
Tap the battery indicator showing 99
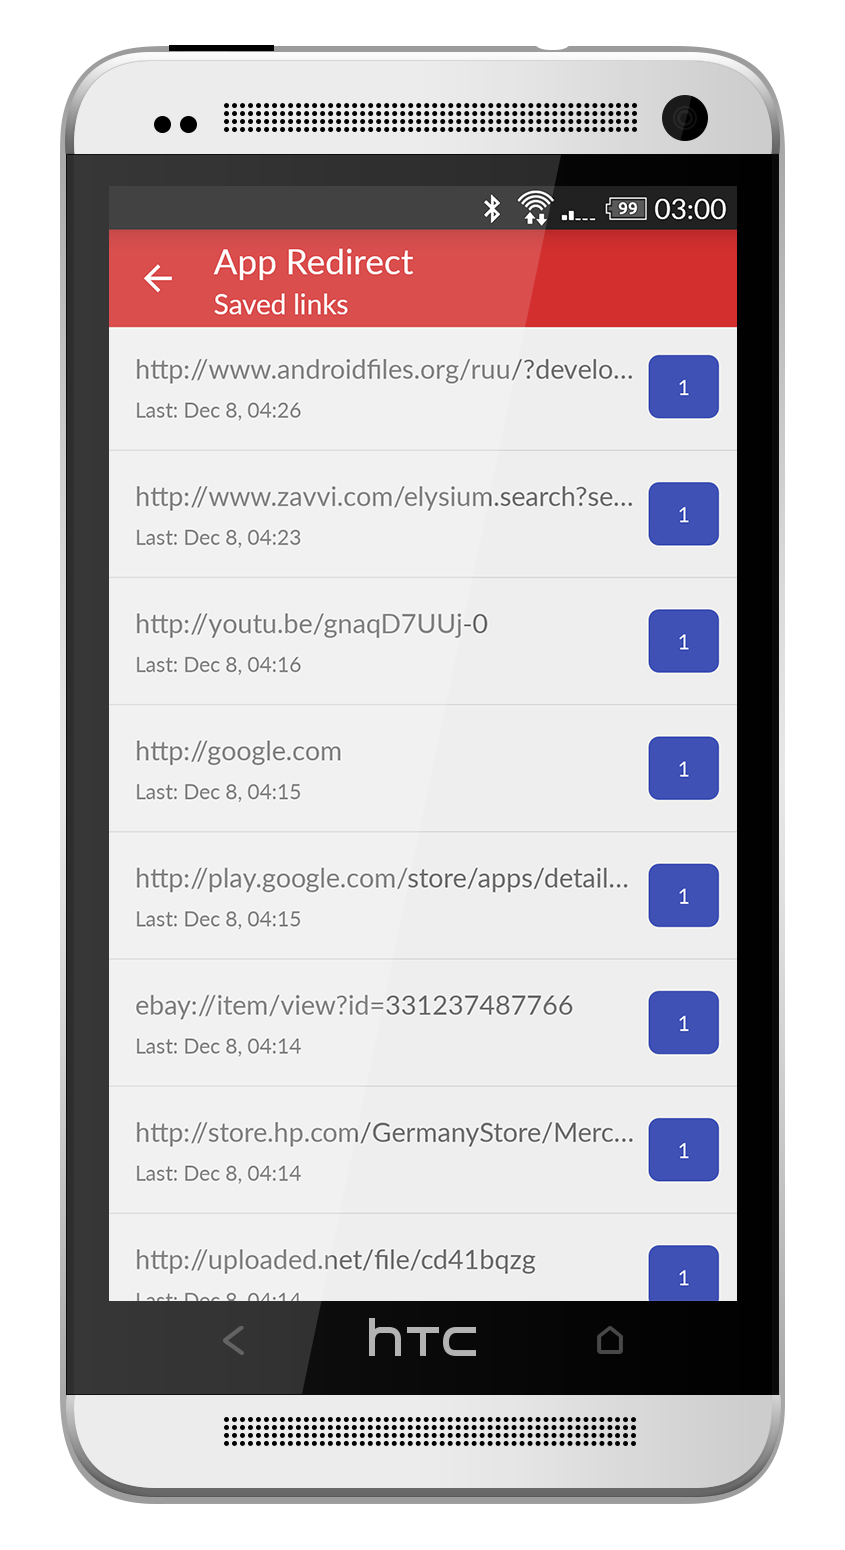pos(626,208)
